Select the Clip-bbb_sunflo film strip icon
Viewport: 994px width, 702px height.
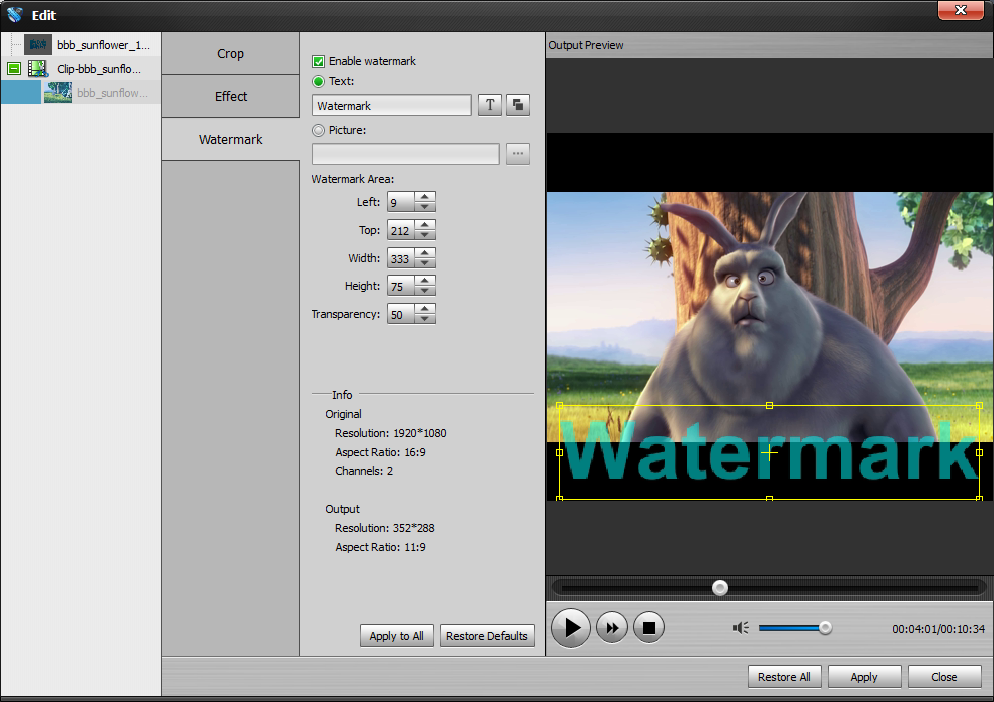[x=38, y=68]
